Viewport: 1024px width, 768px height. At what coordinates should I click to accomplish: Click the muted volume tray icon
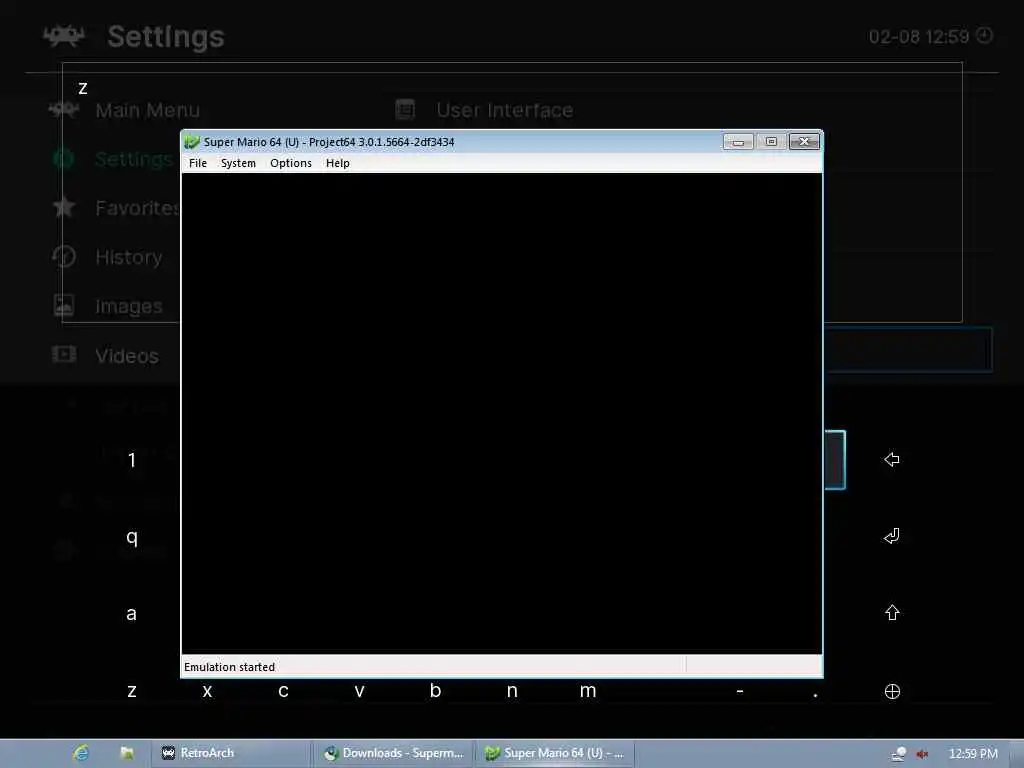click(922, 754)
